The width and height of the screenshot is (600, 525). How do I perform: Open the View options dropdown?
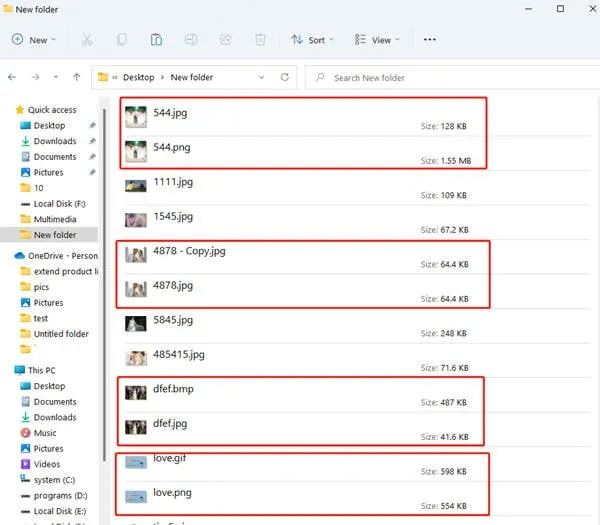click(377, 40)
